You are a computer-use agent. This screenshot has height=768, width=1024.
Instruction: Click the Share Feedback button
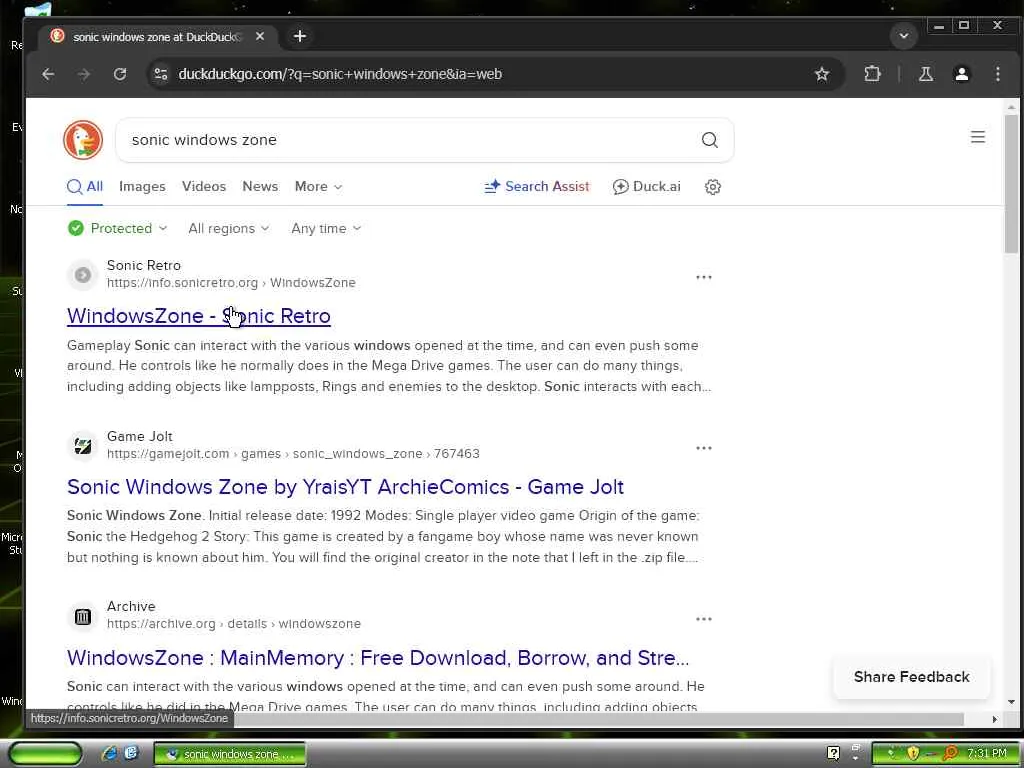pos(912,677)
